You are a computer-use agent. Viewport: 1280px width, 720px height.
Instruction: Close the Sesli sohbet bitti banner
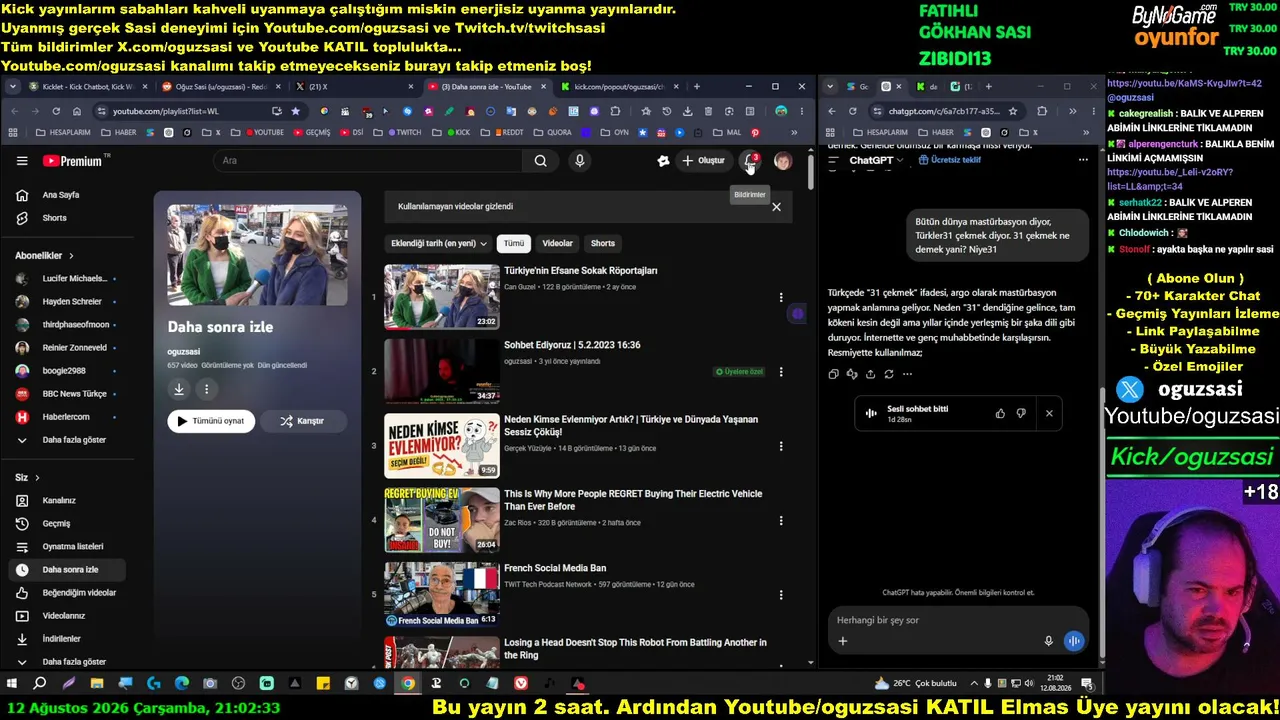1049,413
